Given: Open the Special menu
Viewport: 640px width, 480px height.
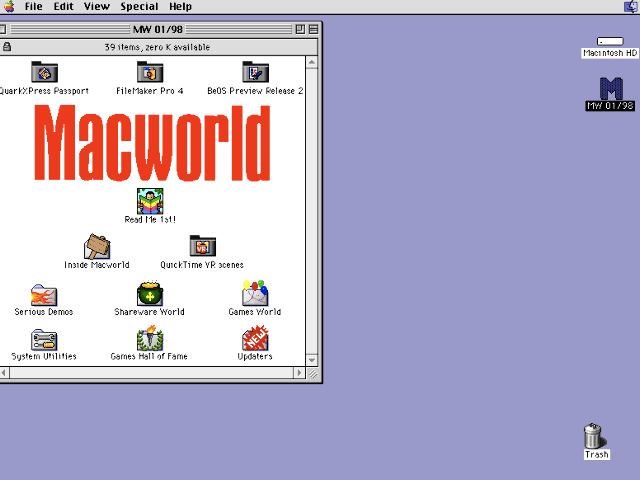Looking at the screenshot, I should click(x=139, y=7).
